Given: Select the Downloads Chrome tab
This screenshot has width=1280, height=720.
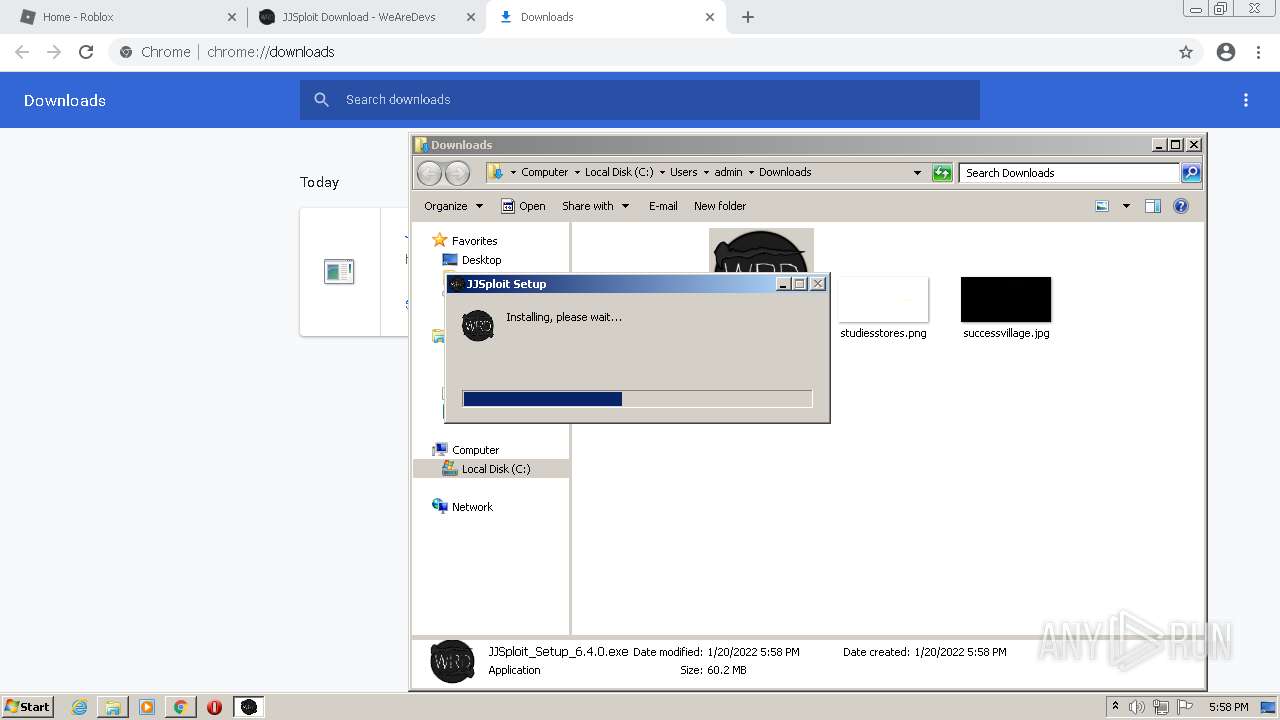Looking at the screenshot, I should (x=605, y=17).
